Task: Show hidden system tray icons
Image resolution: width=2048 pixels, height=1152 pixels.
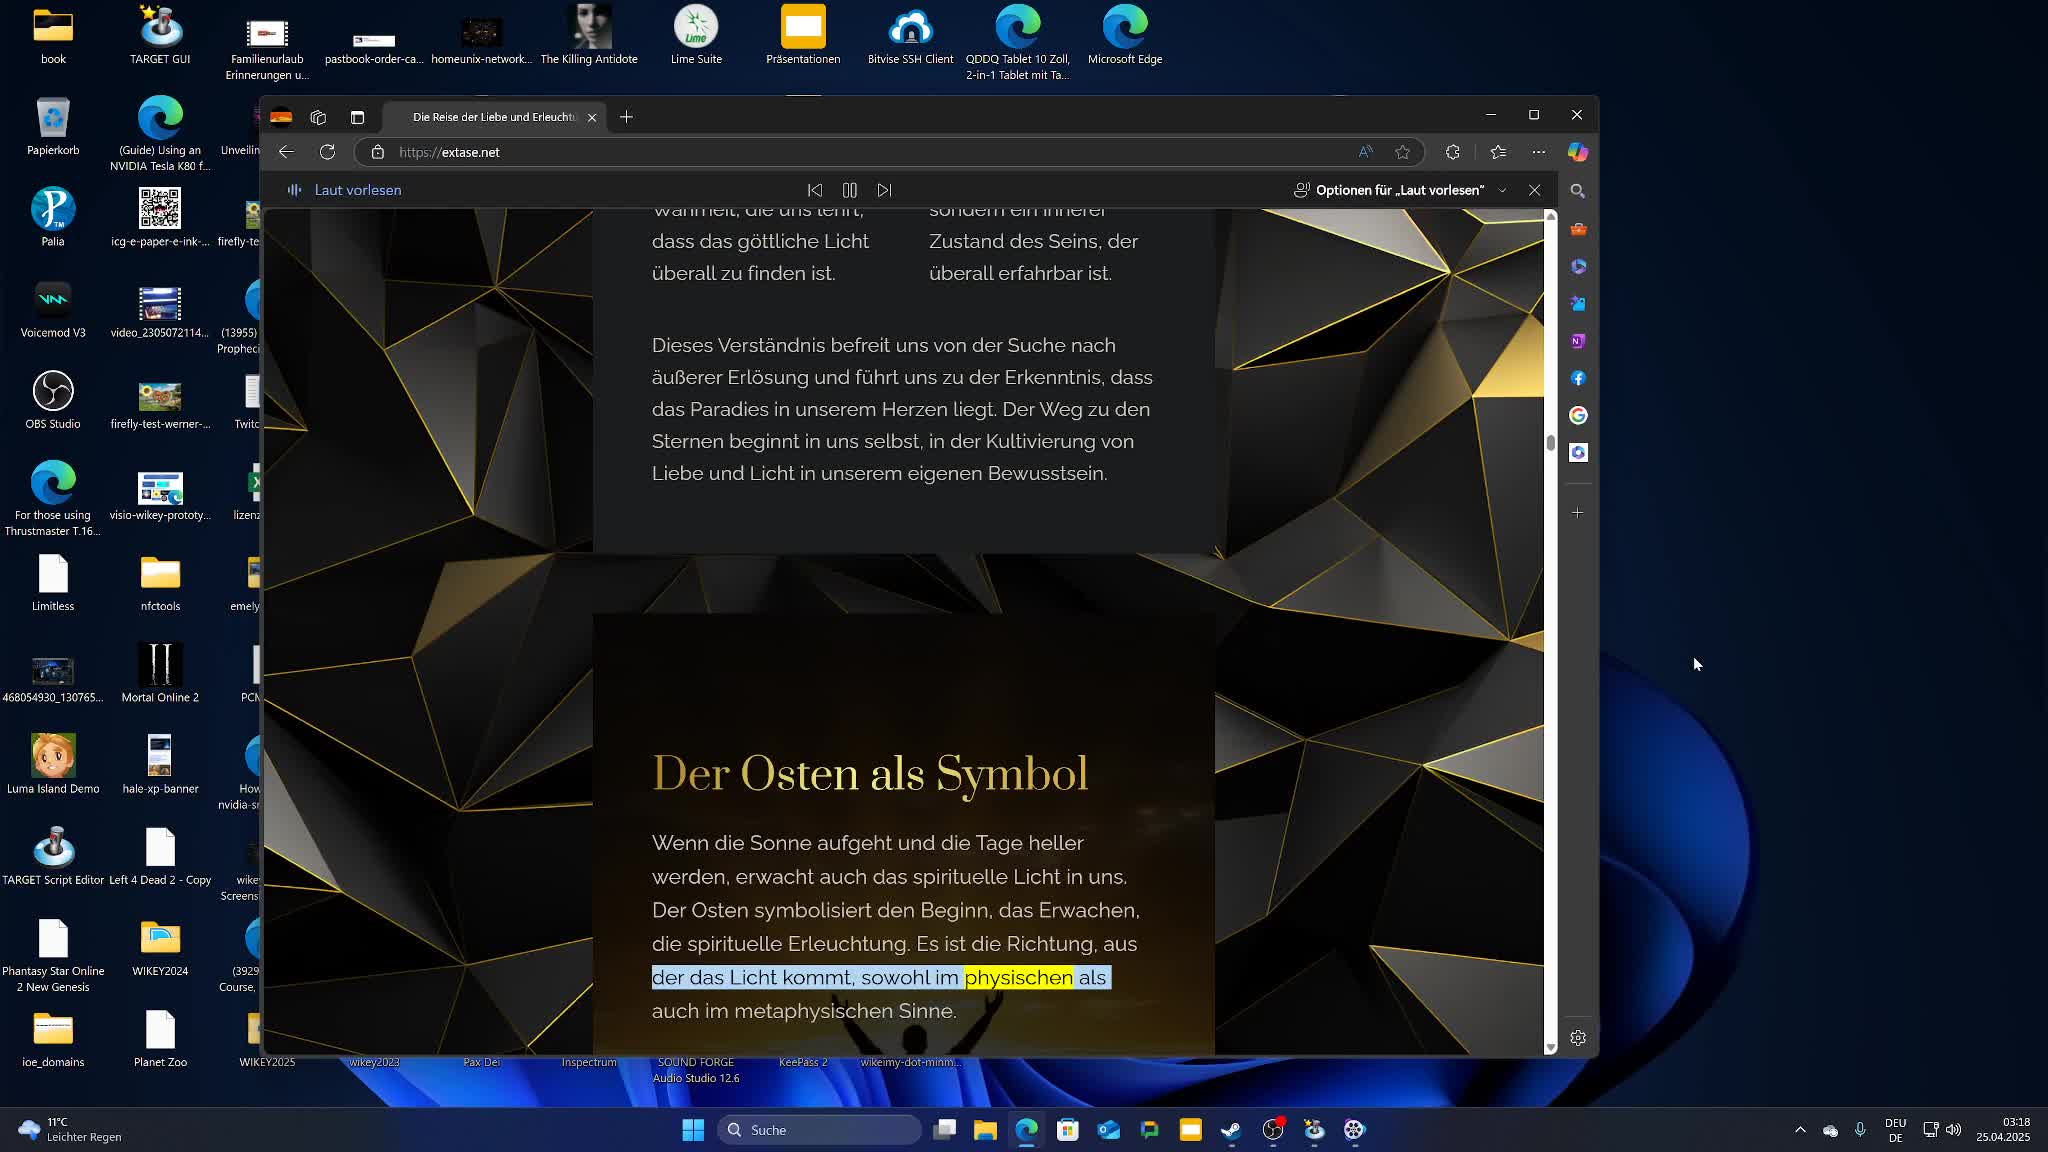Action: 1800,1130
